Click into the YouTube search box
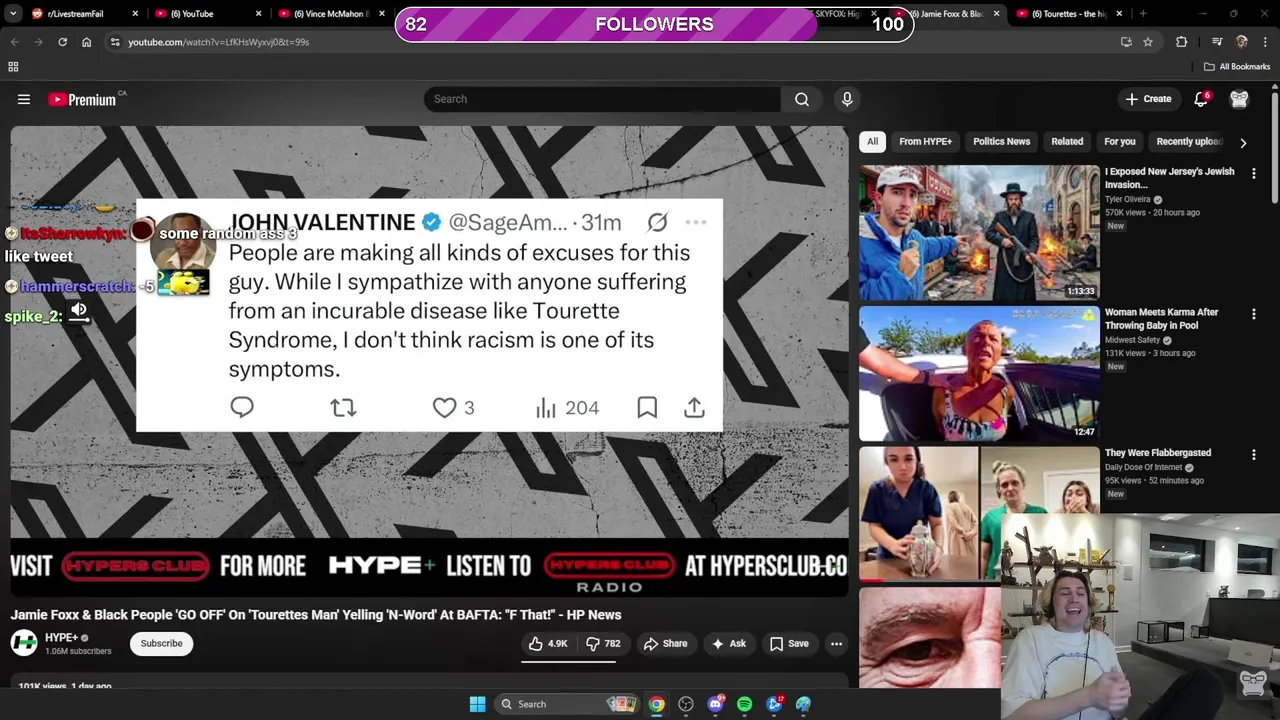The height and width of the screenshot is (720, 1280). pos(603,99)
